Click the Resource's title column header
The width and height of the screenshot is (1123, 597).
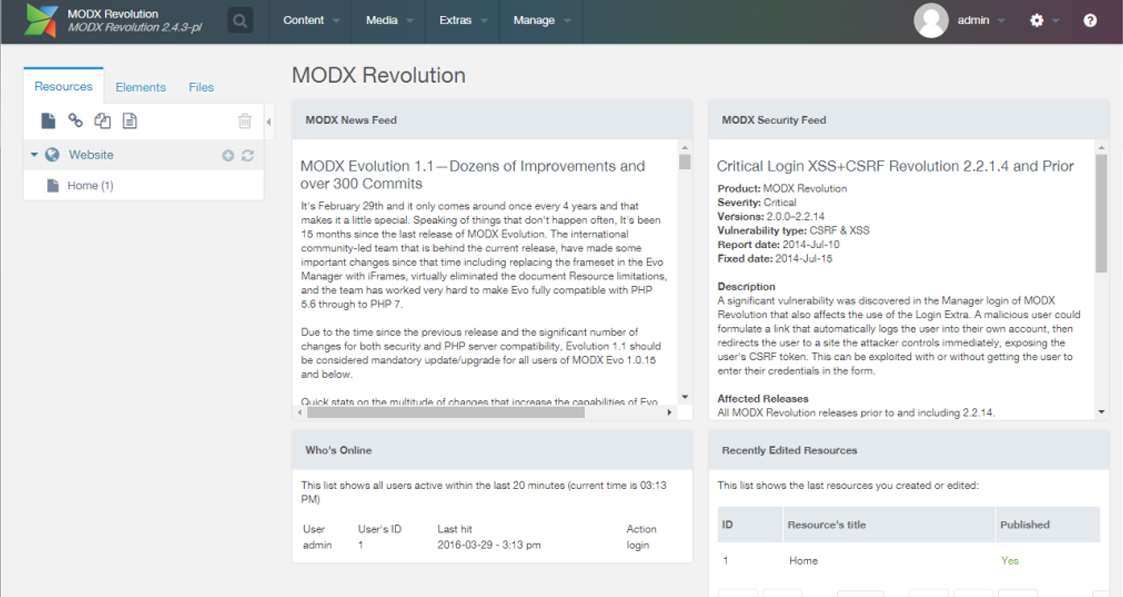tap(888, 525)
